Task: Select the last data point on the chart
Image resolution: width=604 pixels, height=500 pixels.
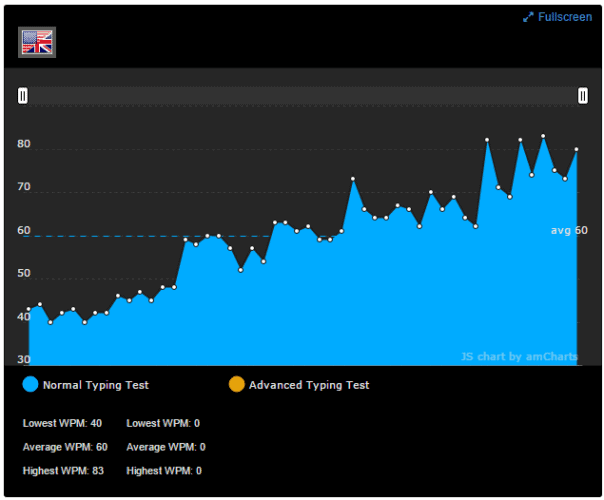Action: pos(576,149)
